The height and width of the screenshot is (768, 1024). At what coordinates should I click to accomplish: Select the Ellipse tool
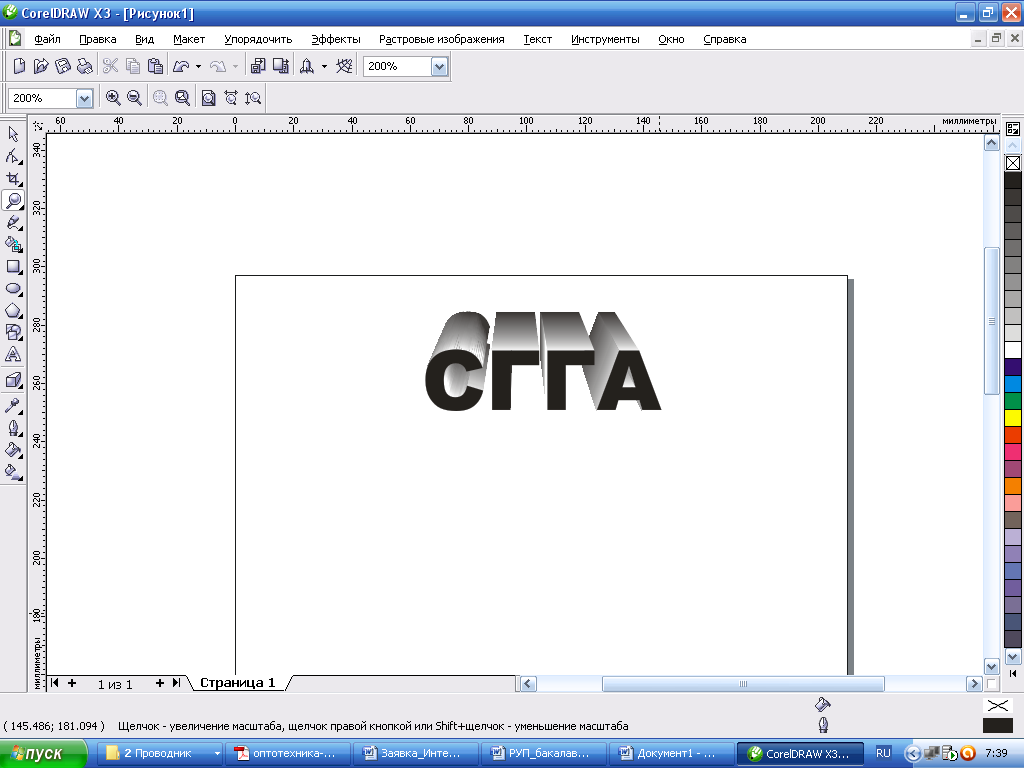pos(13,289)
